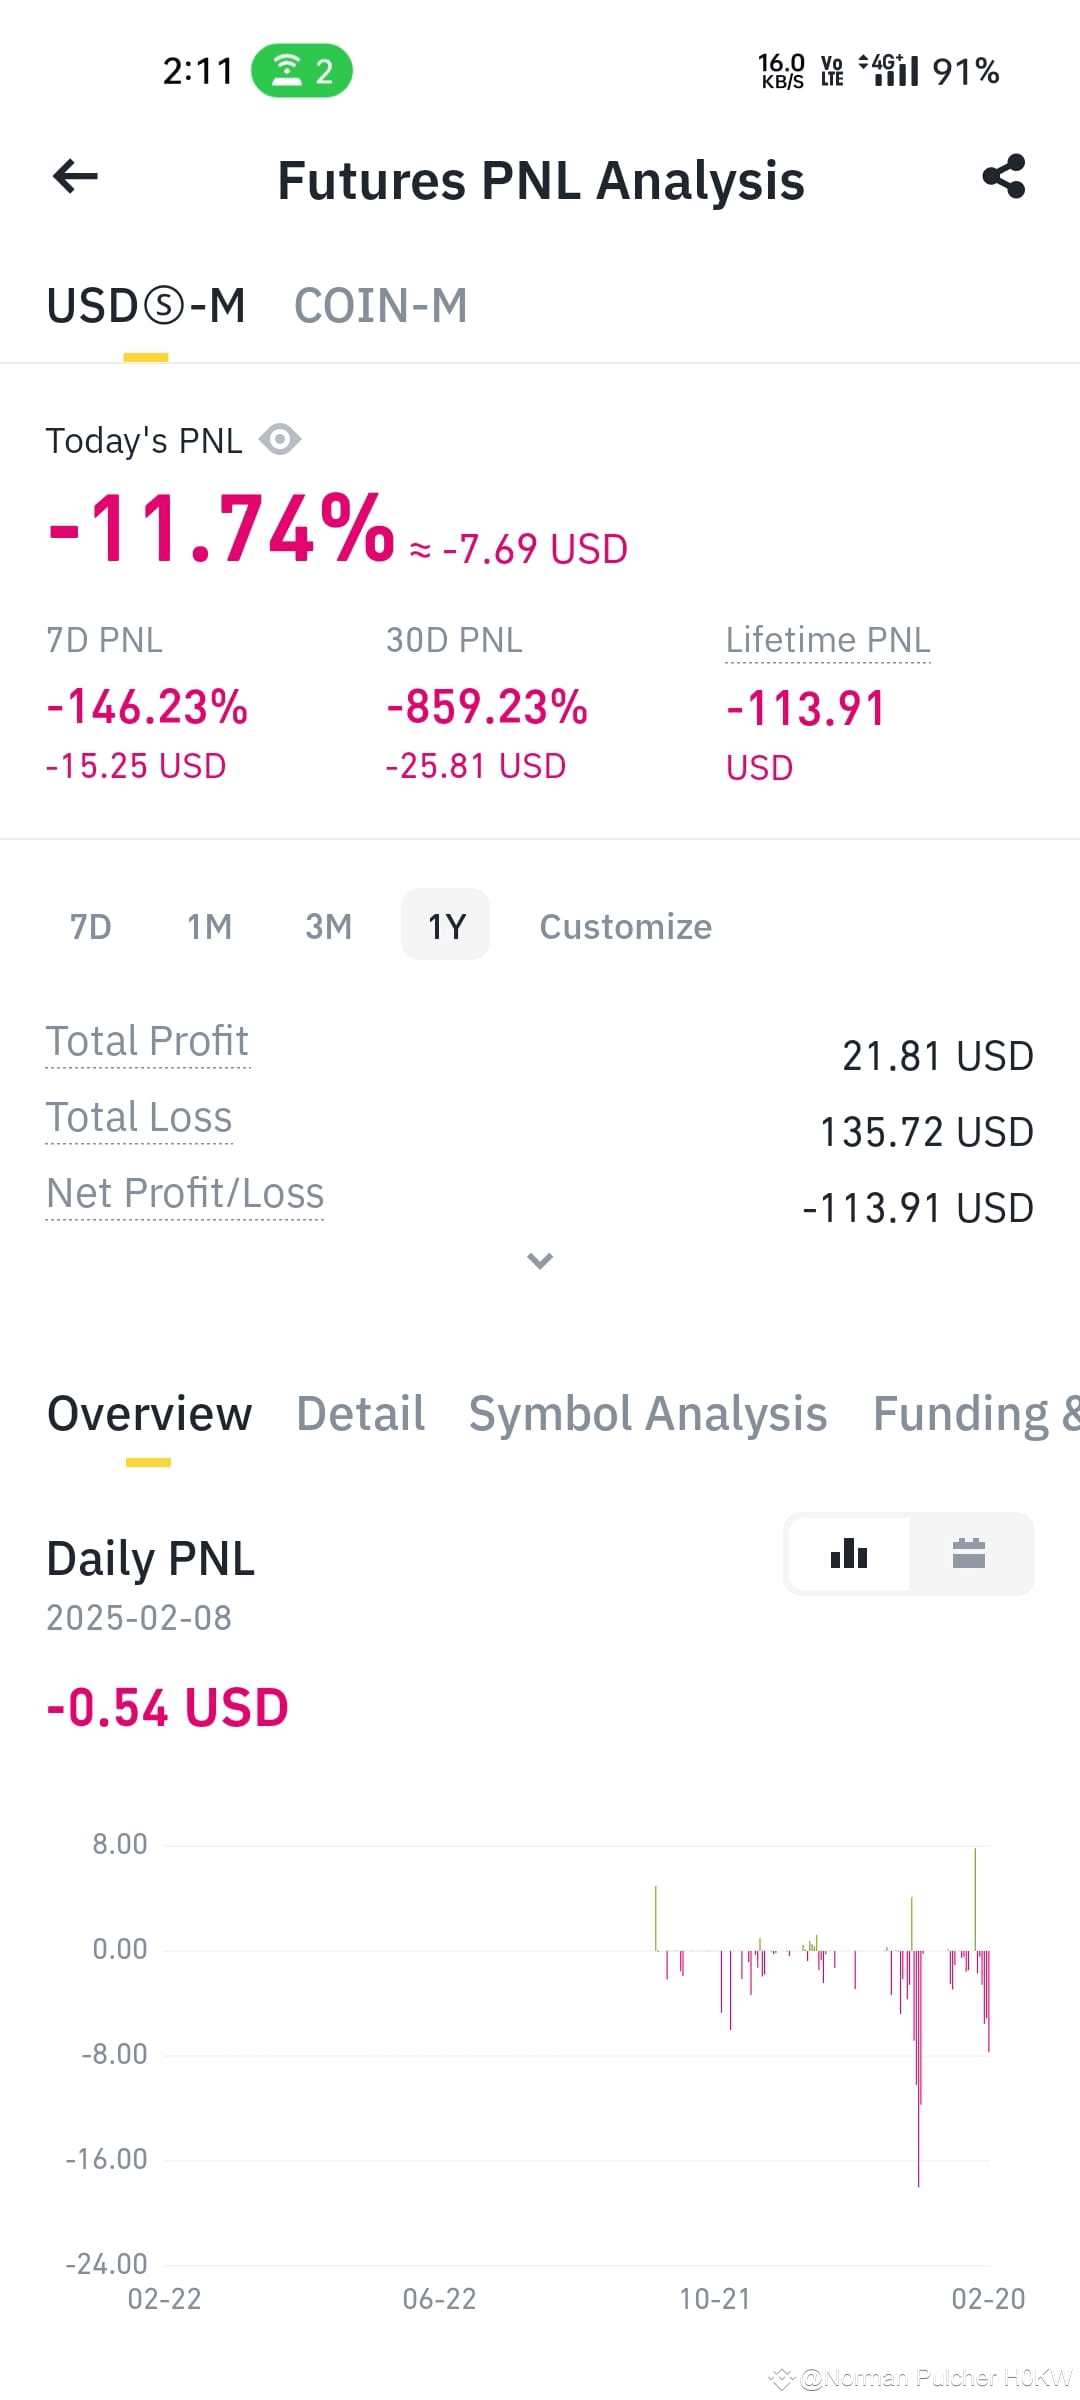The width and height of the screenshot is (1080, 2400).
Task: Select the 7D time range
Action: pos(91,926)
